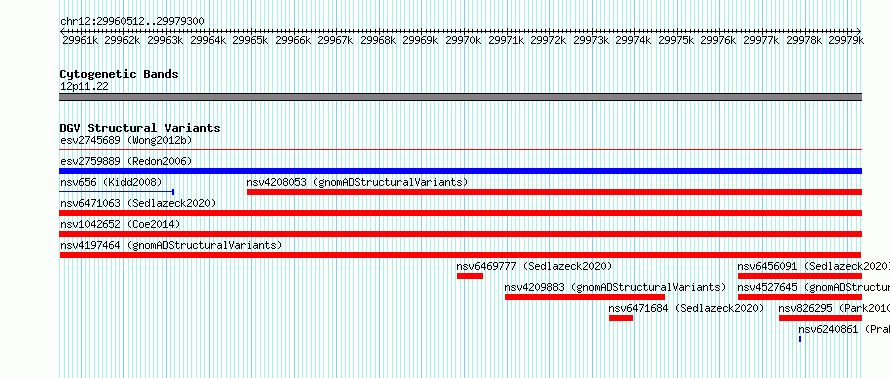Click the nsv6471684 (Sedlazeck2020) label
The height and width of the screenshot is (378, 890).
coord(686,308)
